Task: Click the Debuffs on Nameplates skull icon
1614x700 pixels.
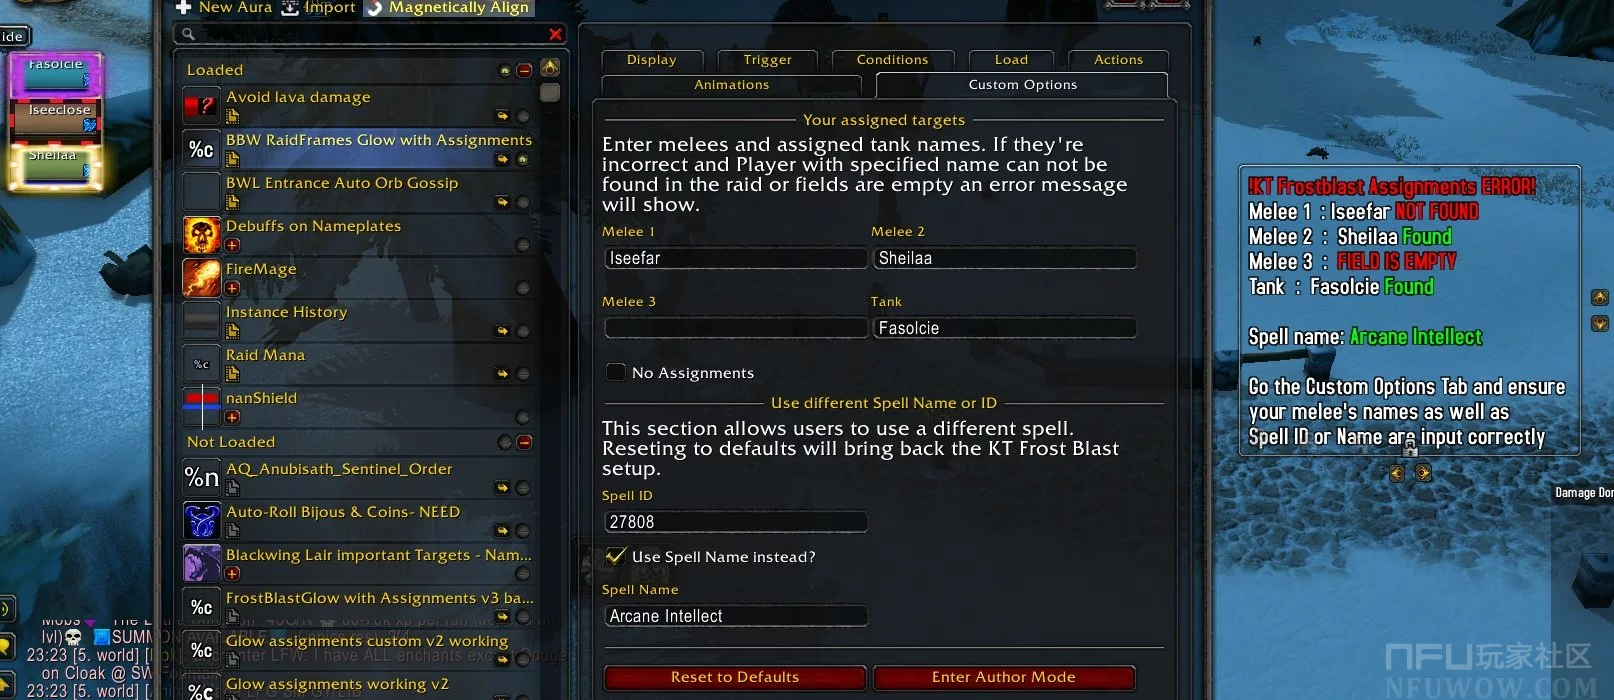Action: [x=202, y=235]
